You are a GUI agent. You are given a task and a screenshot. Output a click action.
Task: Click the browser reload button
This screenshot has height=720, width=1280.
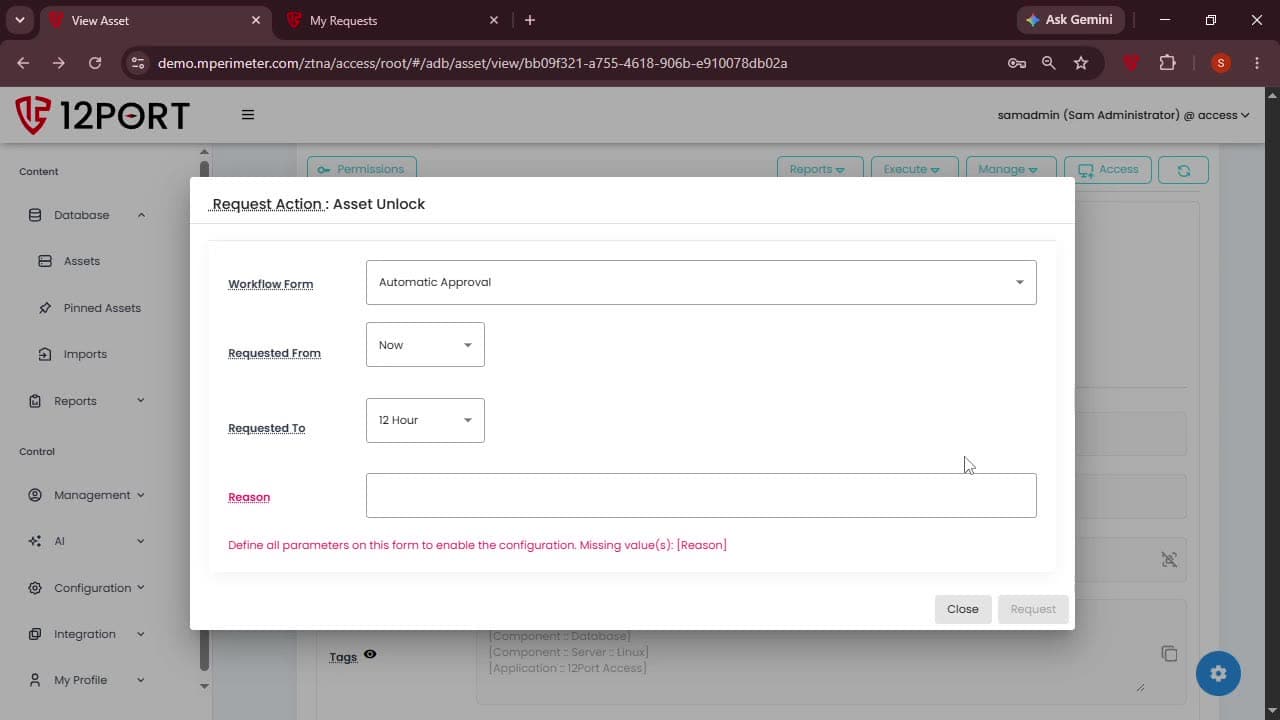click(x=95, y=63)
